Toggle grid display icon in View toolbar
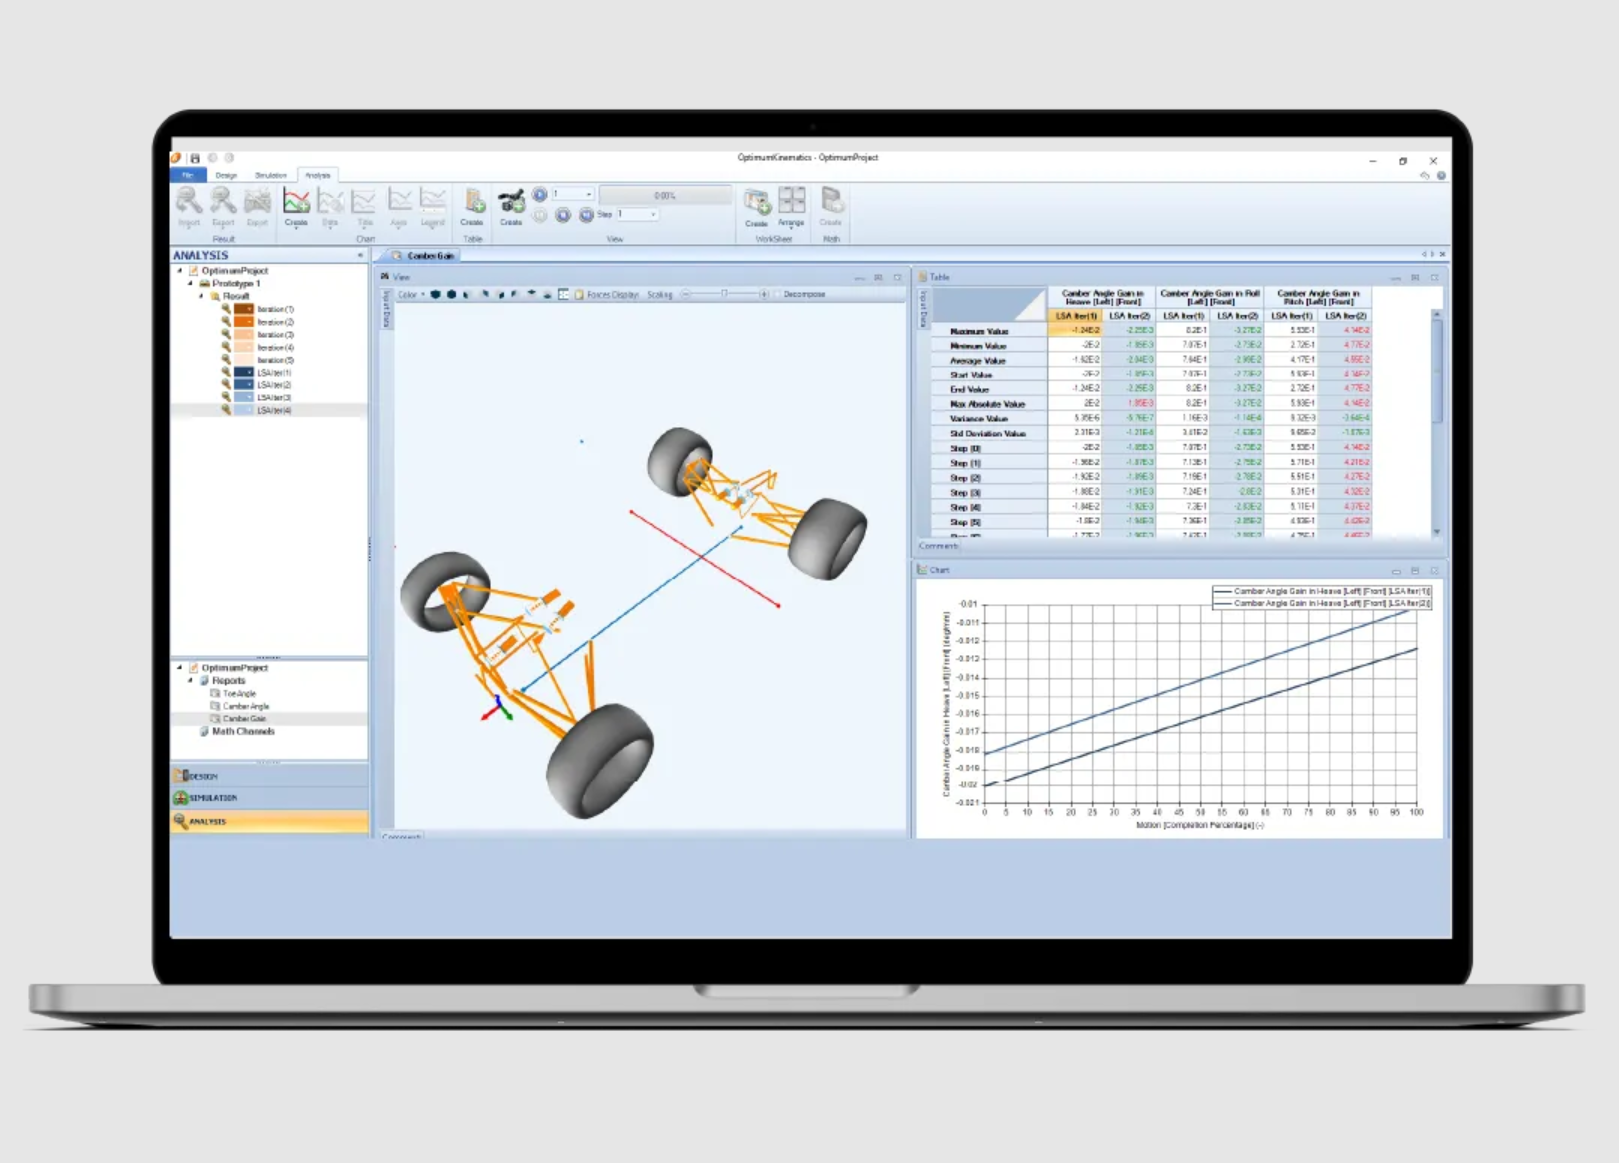Viewport: 1619px width, 1163px height. (x=564, y=295)
